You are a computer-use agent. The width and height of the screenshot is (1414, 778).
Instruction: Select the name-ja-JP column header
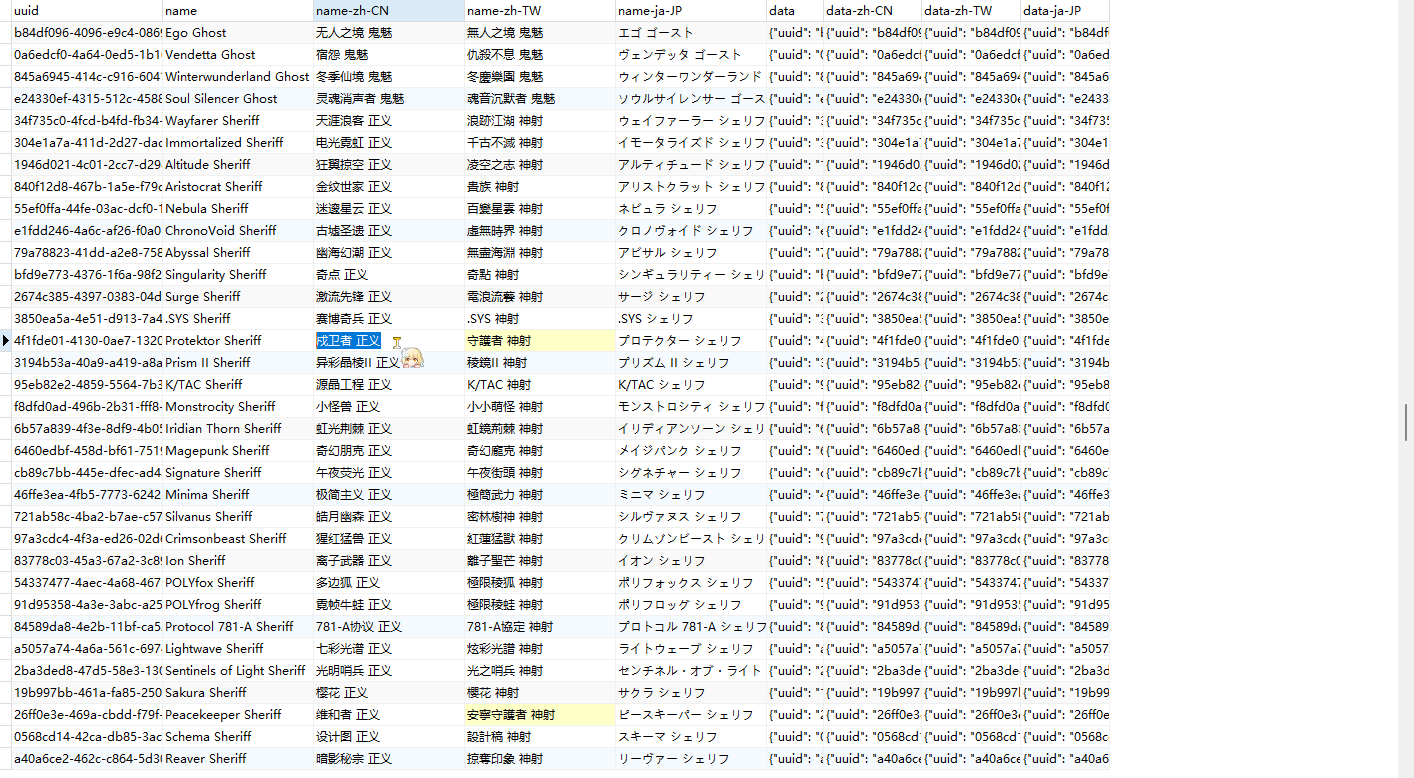point(691,11)
